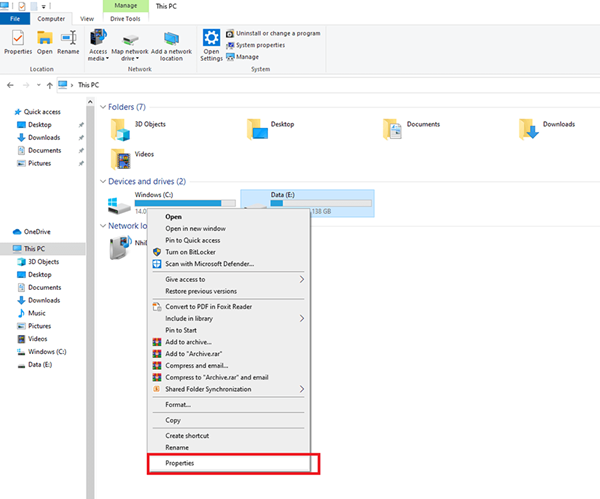
Task: Collapse the Devices and drives section
Action: pyautogui.click(x=102, y=181)
